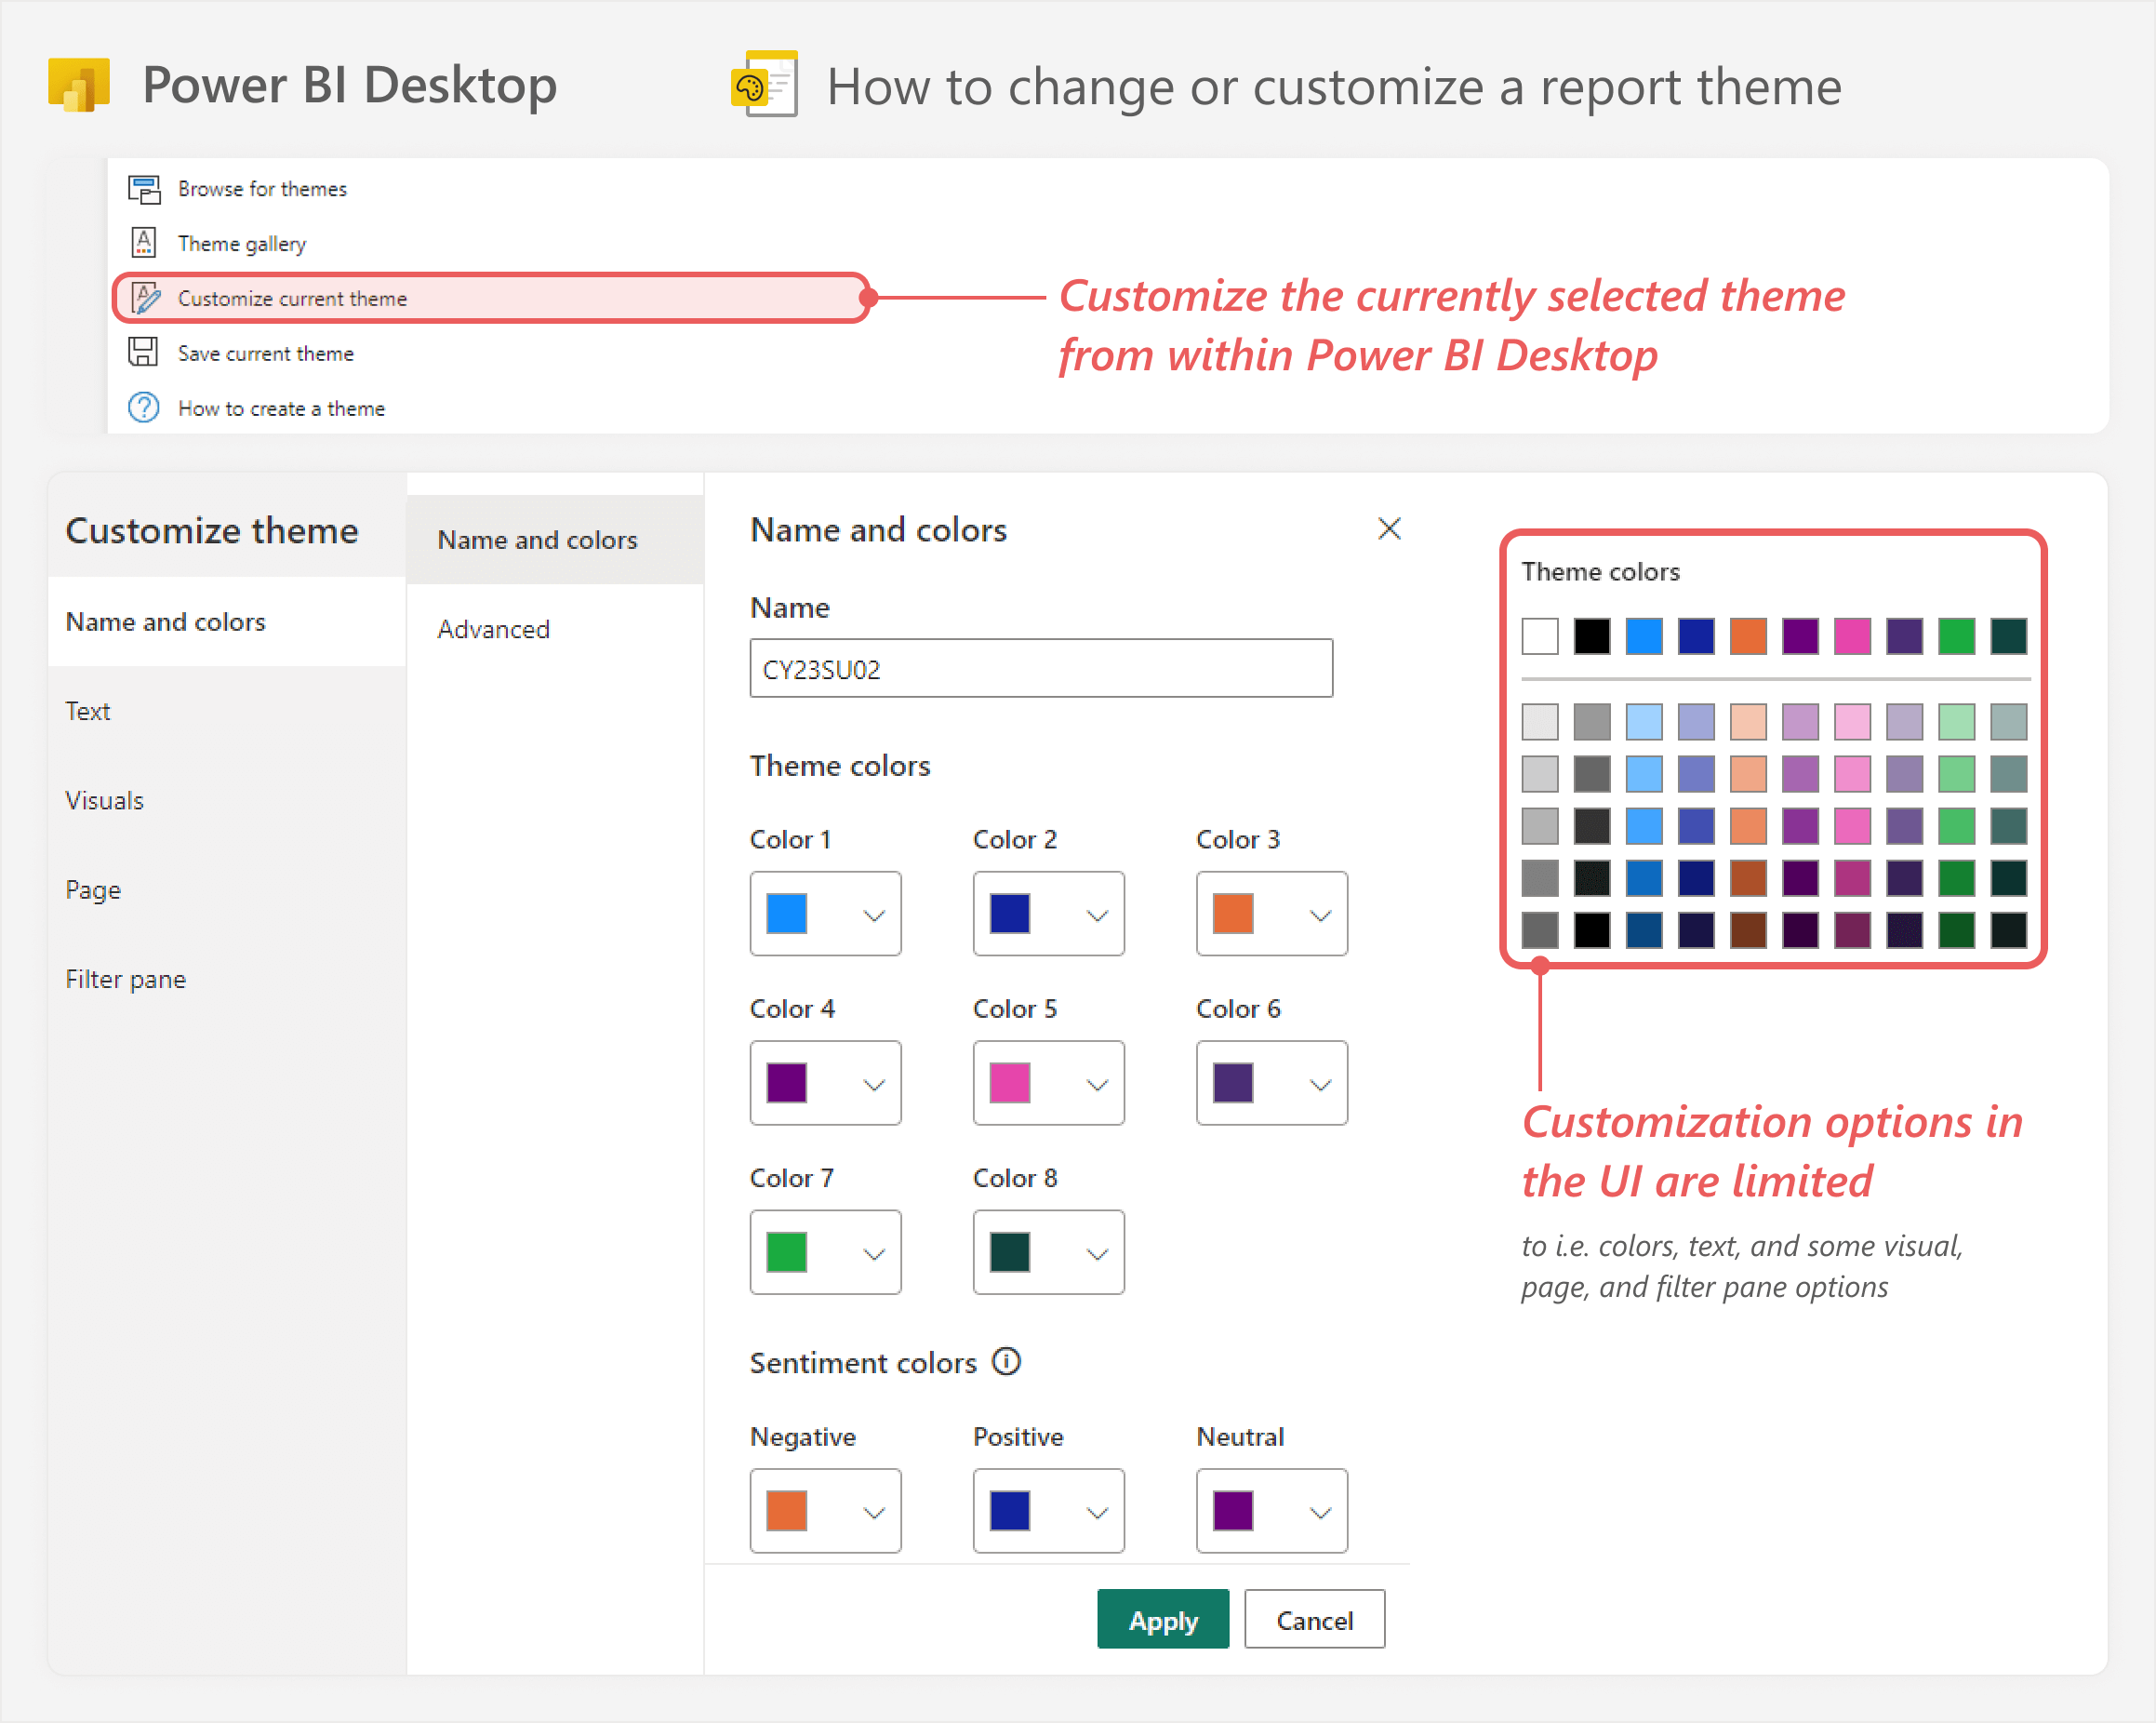Viewport: 2156px width, 1723px height.
Task: Click the Browse for themes icon
Action: [x=144, y=189]
